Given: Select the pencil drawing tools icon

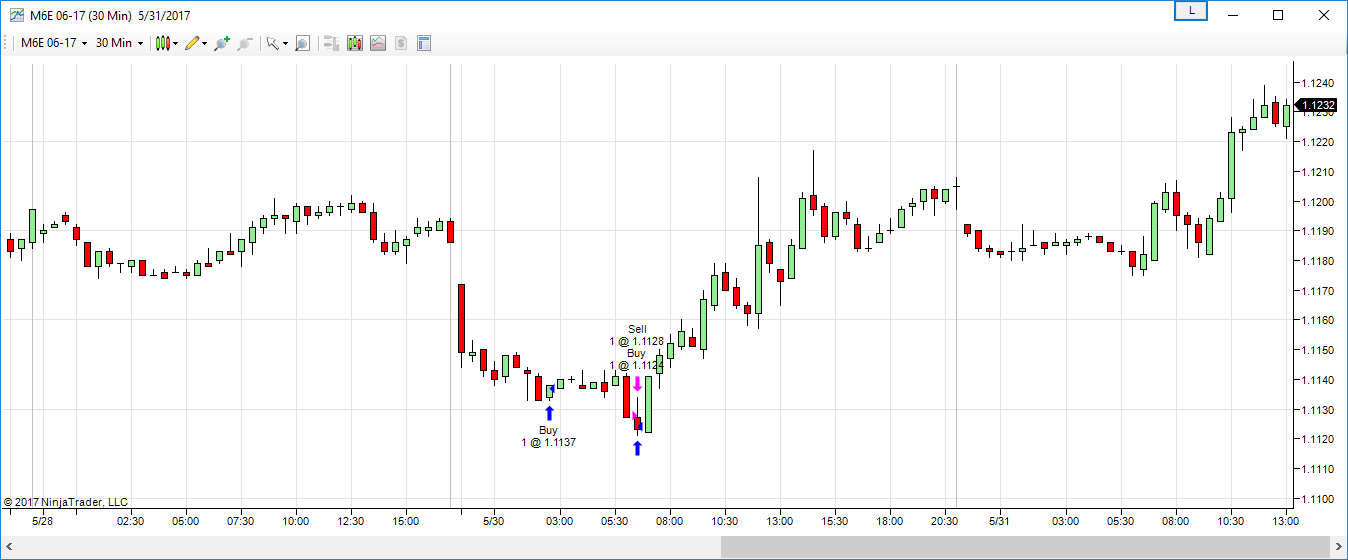Looking at the screenshot, I should 192,43.
